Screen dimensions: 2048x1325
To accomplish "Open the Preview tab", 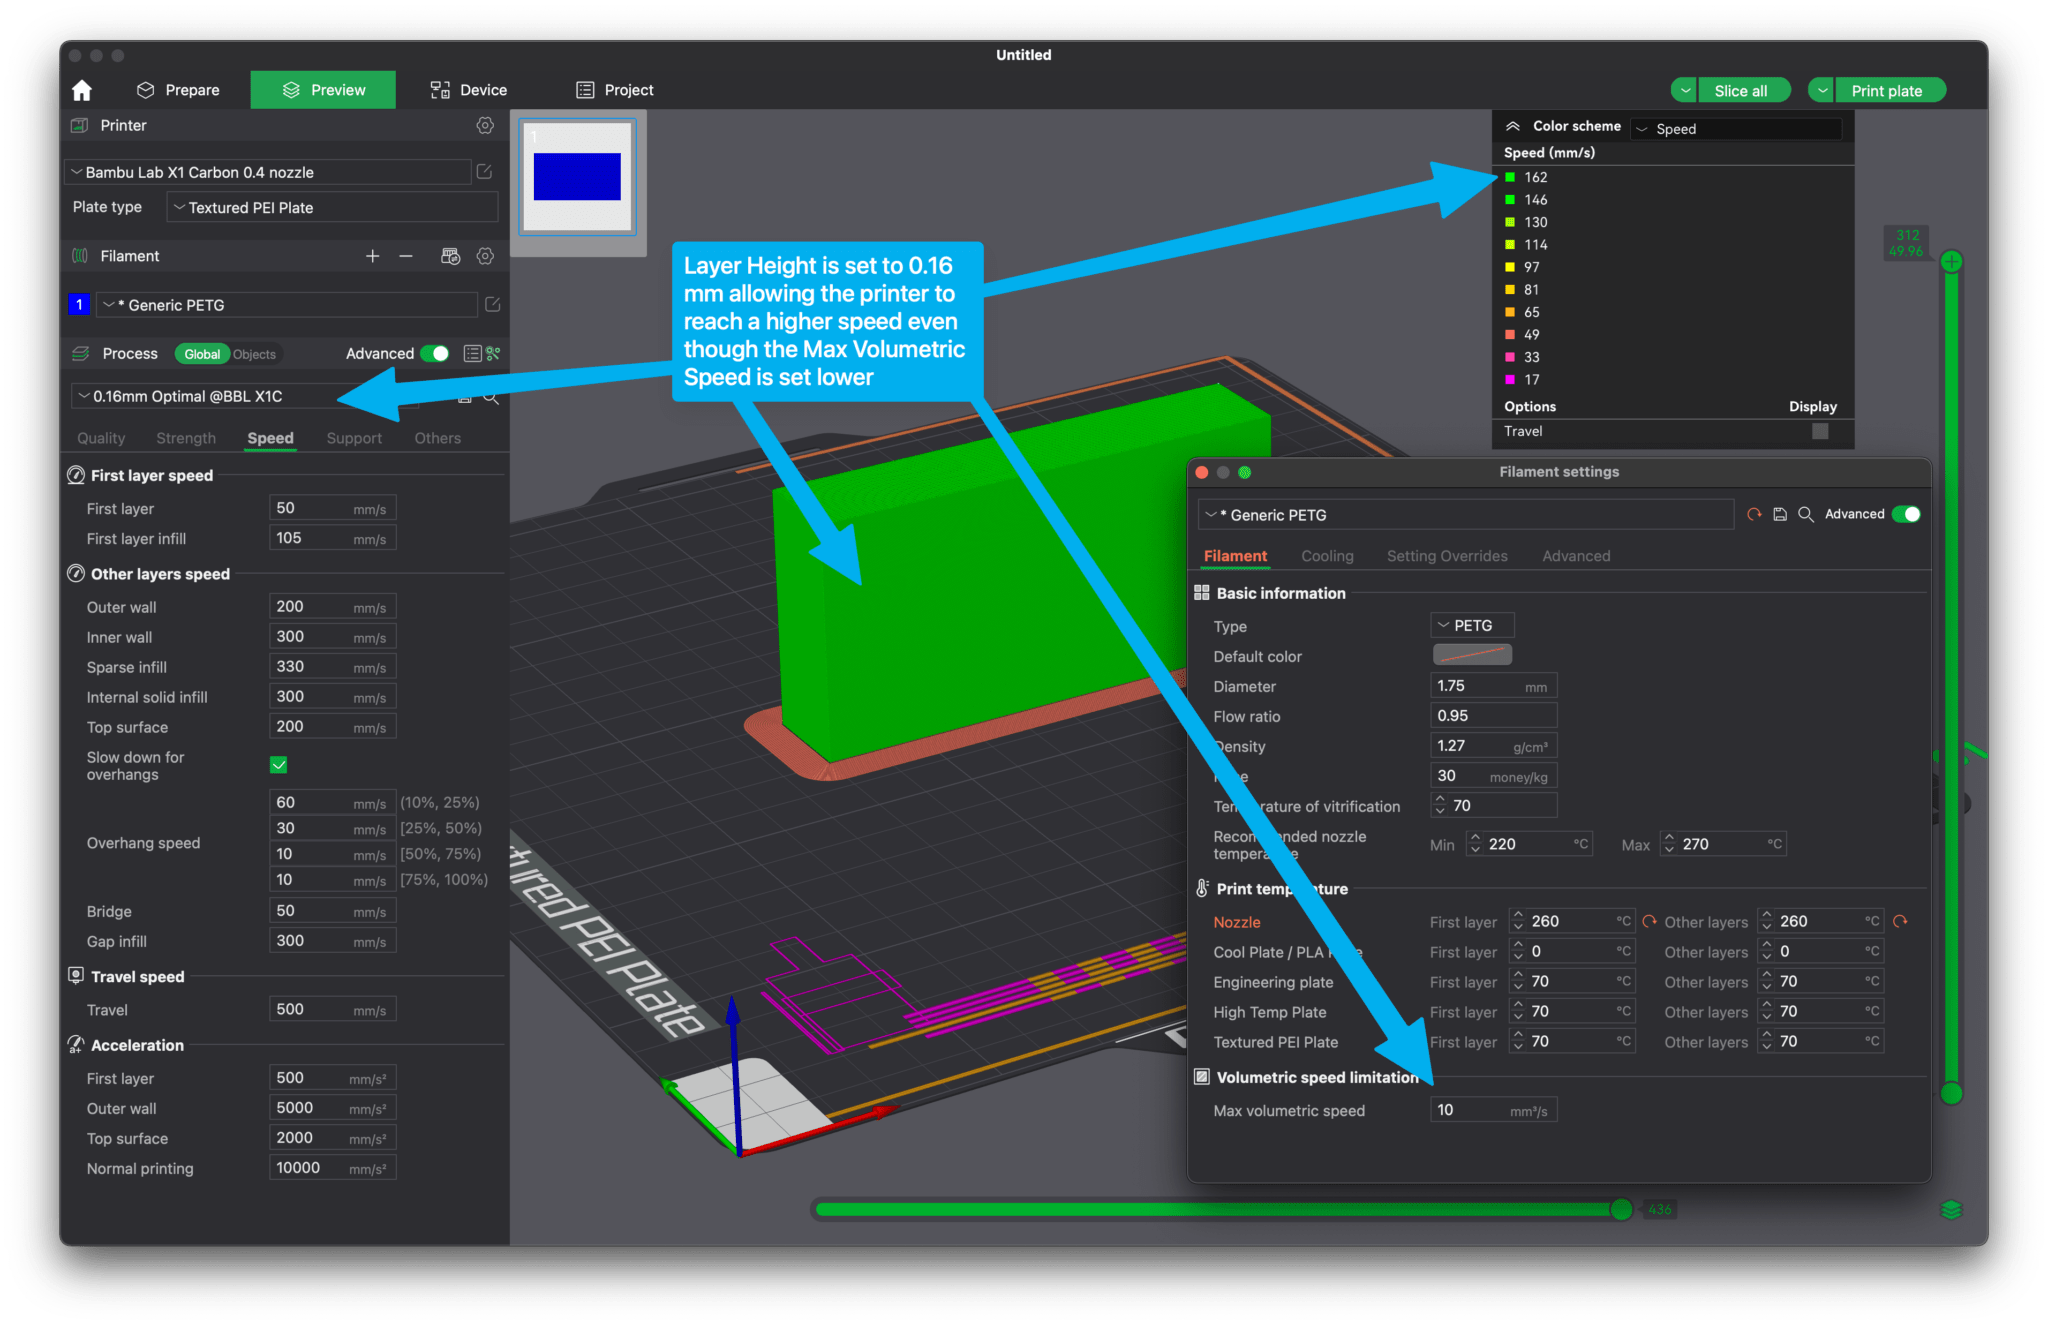I will (322, 89).
